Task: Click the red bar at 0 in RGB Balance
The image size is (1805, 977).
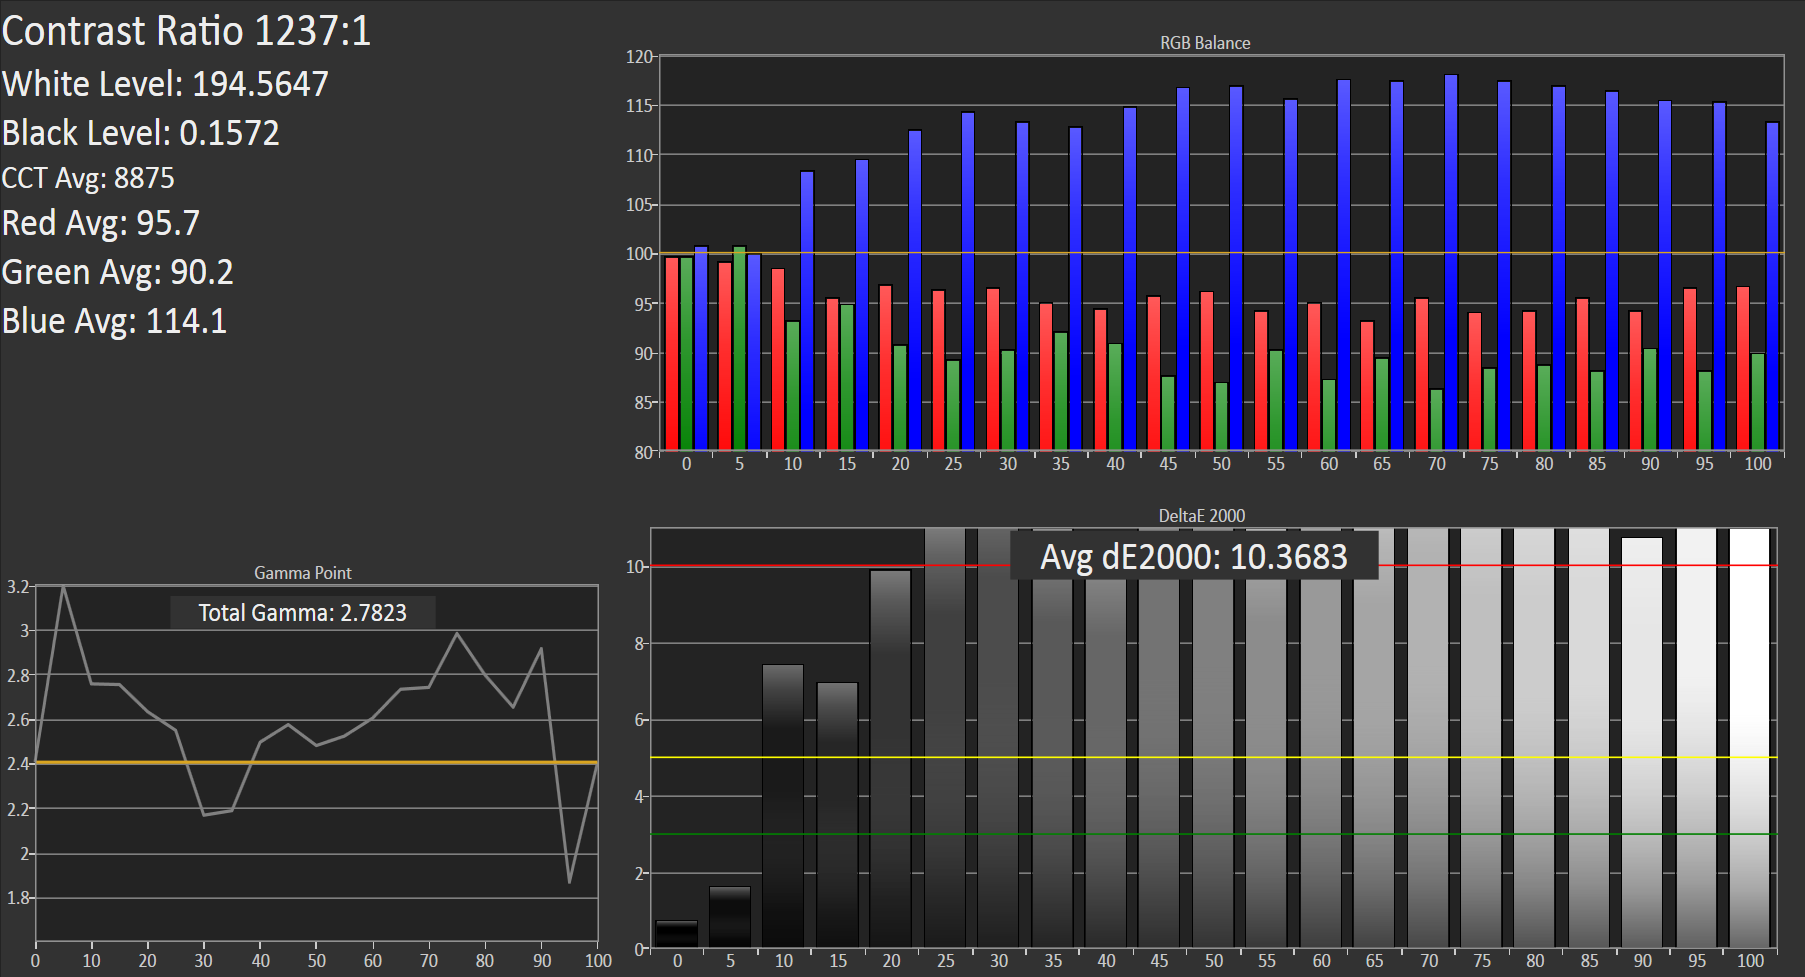Action: click(x=672, y=353)
